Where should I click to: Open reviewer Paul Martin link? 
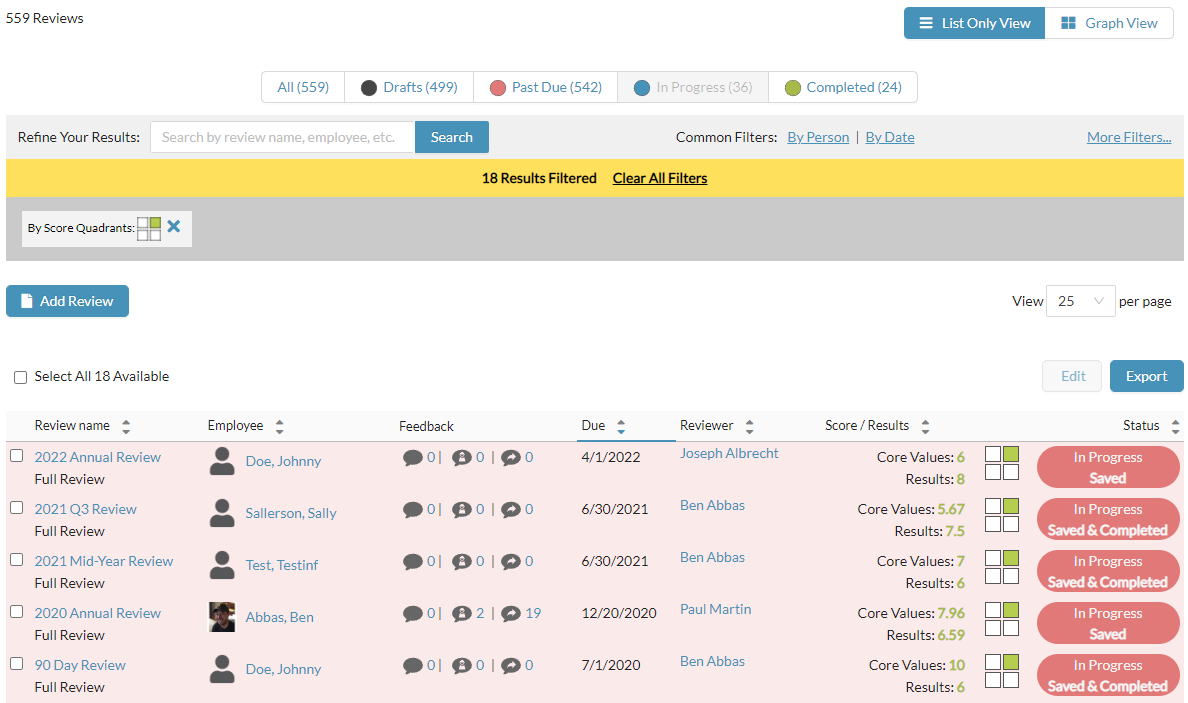tap(715, 609)
